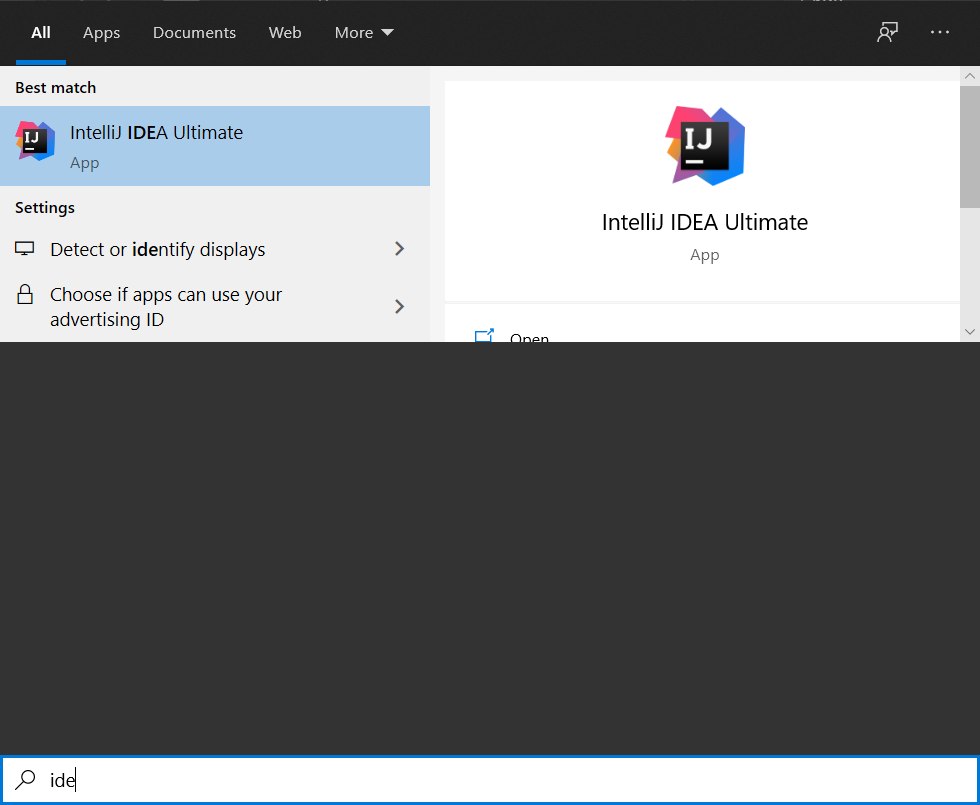Viewport: 980px width, 805px height.
Task: Expand arrow for Detect or identify displays
Action: (399, 249)
